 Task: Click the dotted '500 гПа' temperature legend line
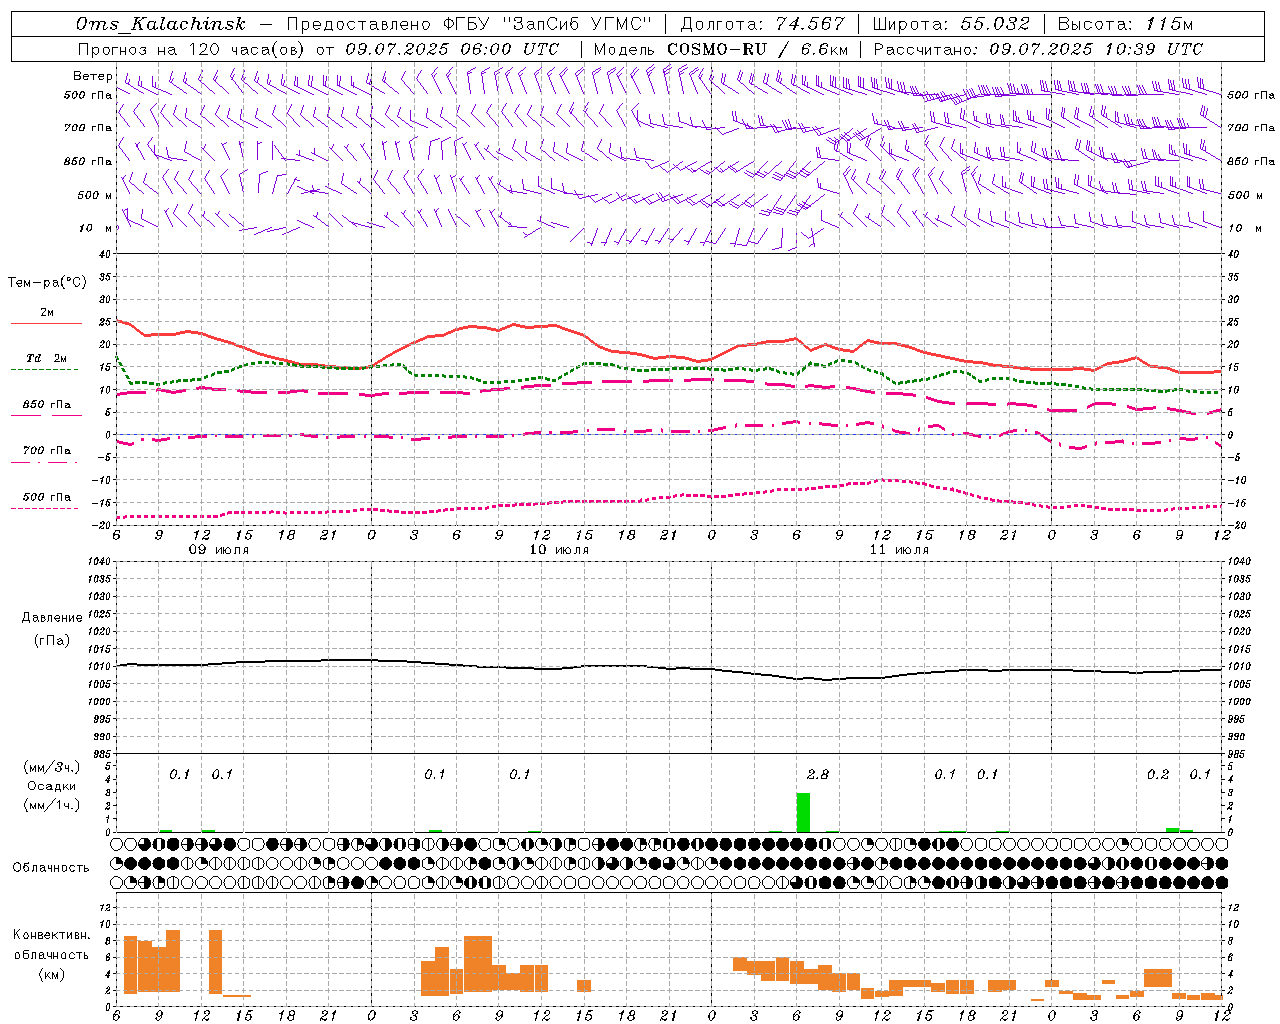[x=46, y=508]
